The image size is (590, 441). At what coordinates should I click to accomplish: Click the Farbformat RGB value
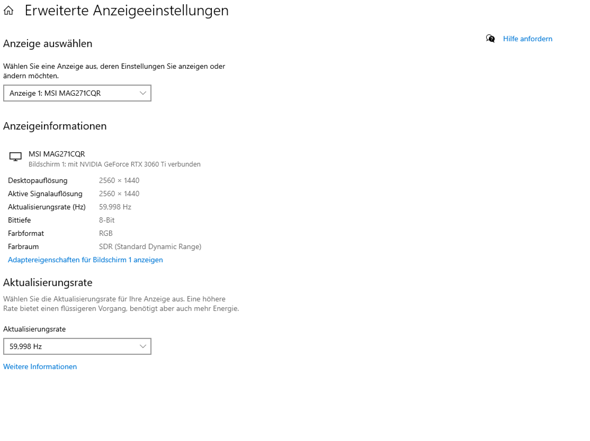coord(106,233)
